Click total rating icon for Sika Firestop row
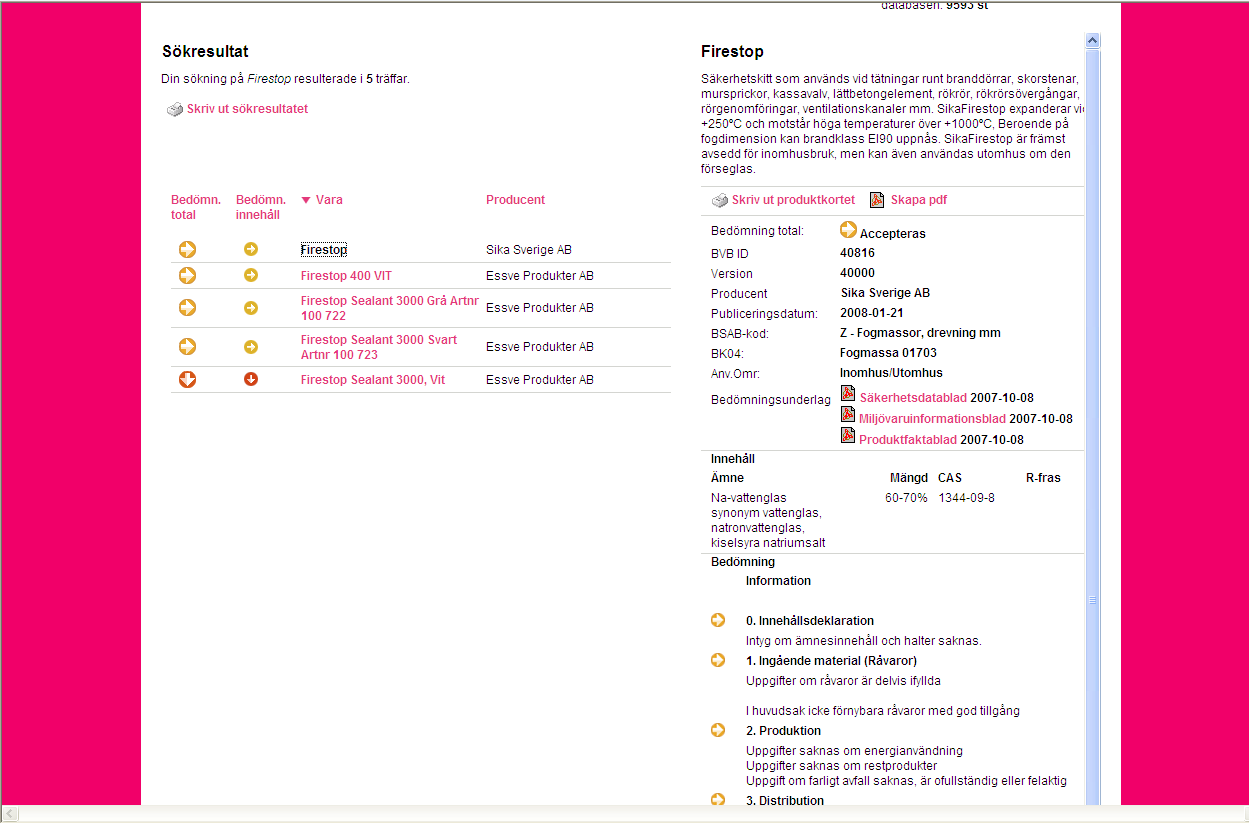Viewport: 1249px width, 823px height. click(187, 249)
